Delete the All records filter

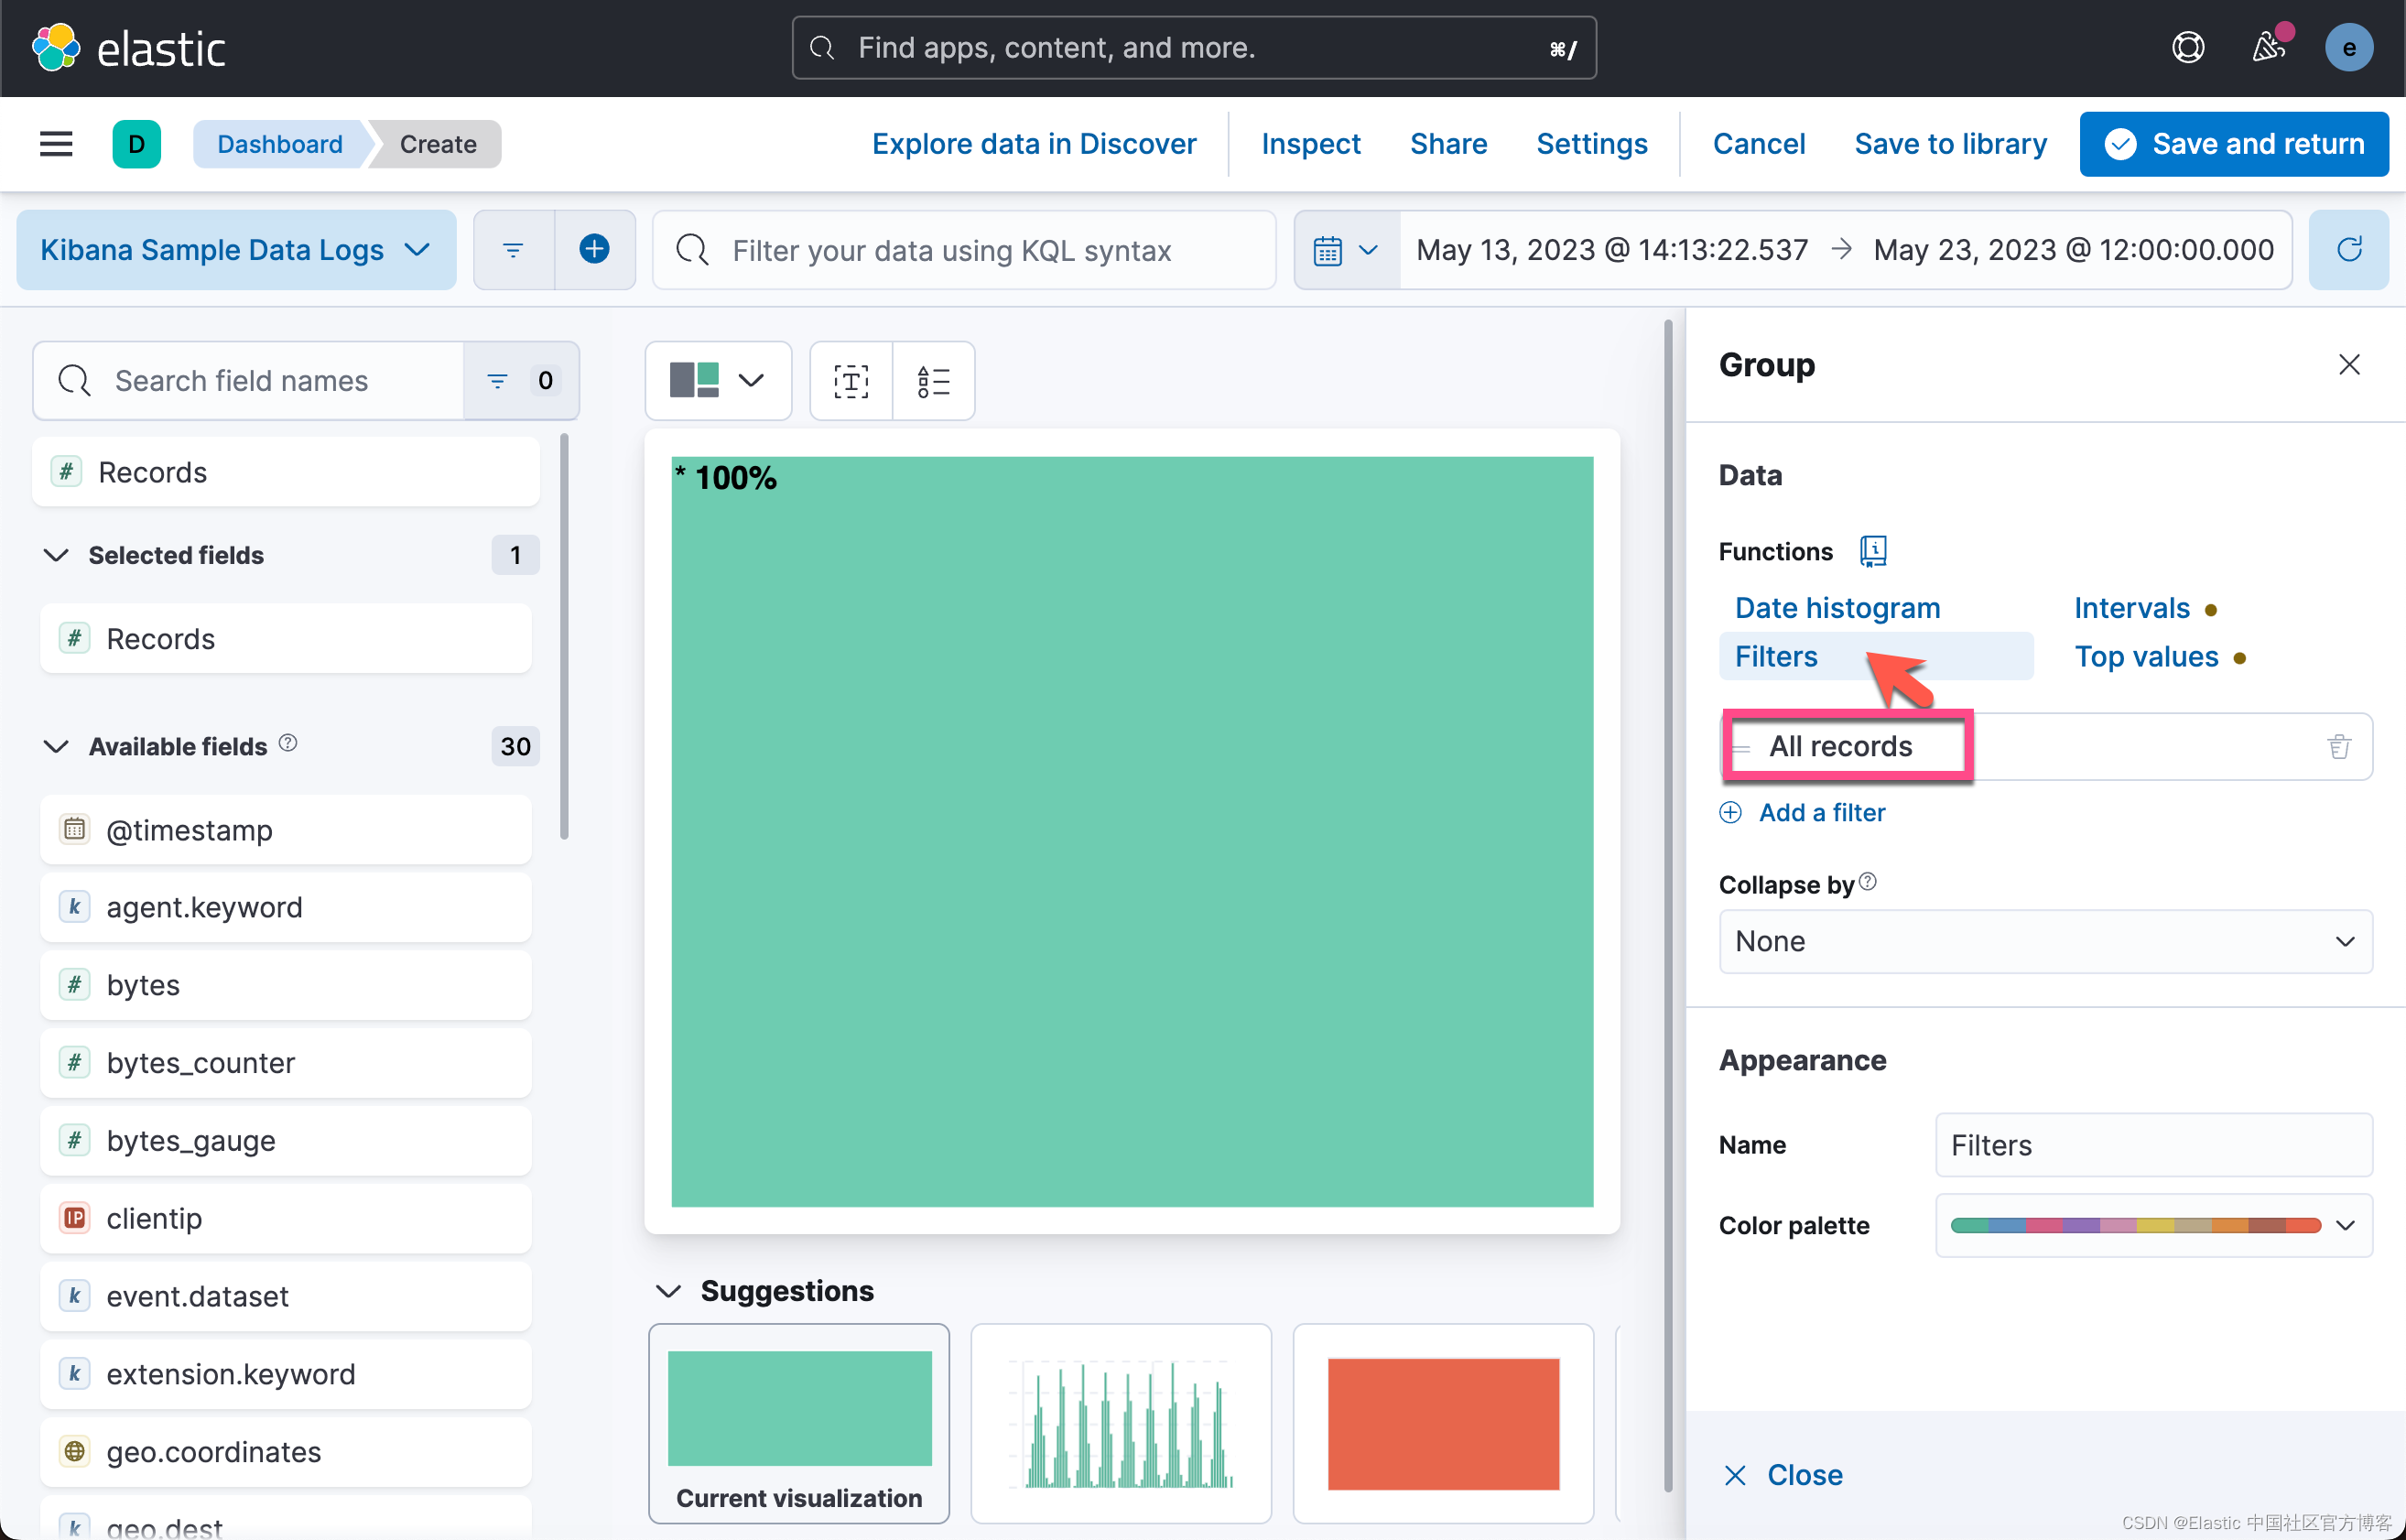click(x=2338, y=746)
